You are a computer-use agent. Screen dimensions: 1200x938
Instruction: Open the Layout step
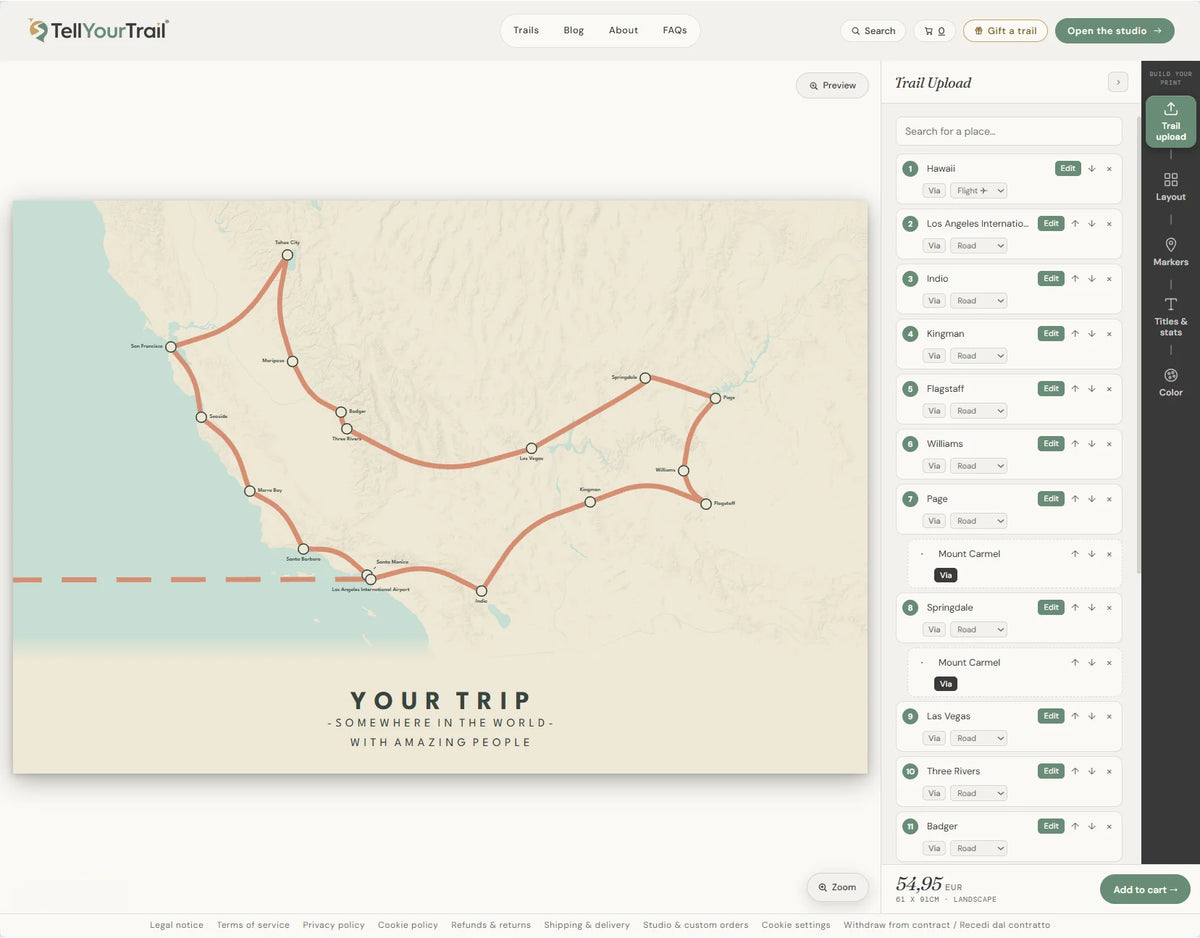[1170, 186]
